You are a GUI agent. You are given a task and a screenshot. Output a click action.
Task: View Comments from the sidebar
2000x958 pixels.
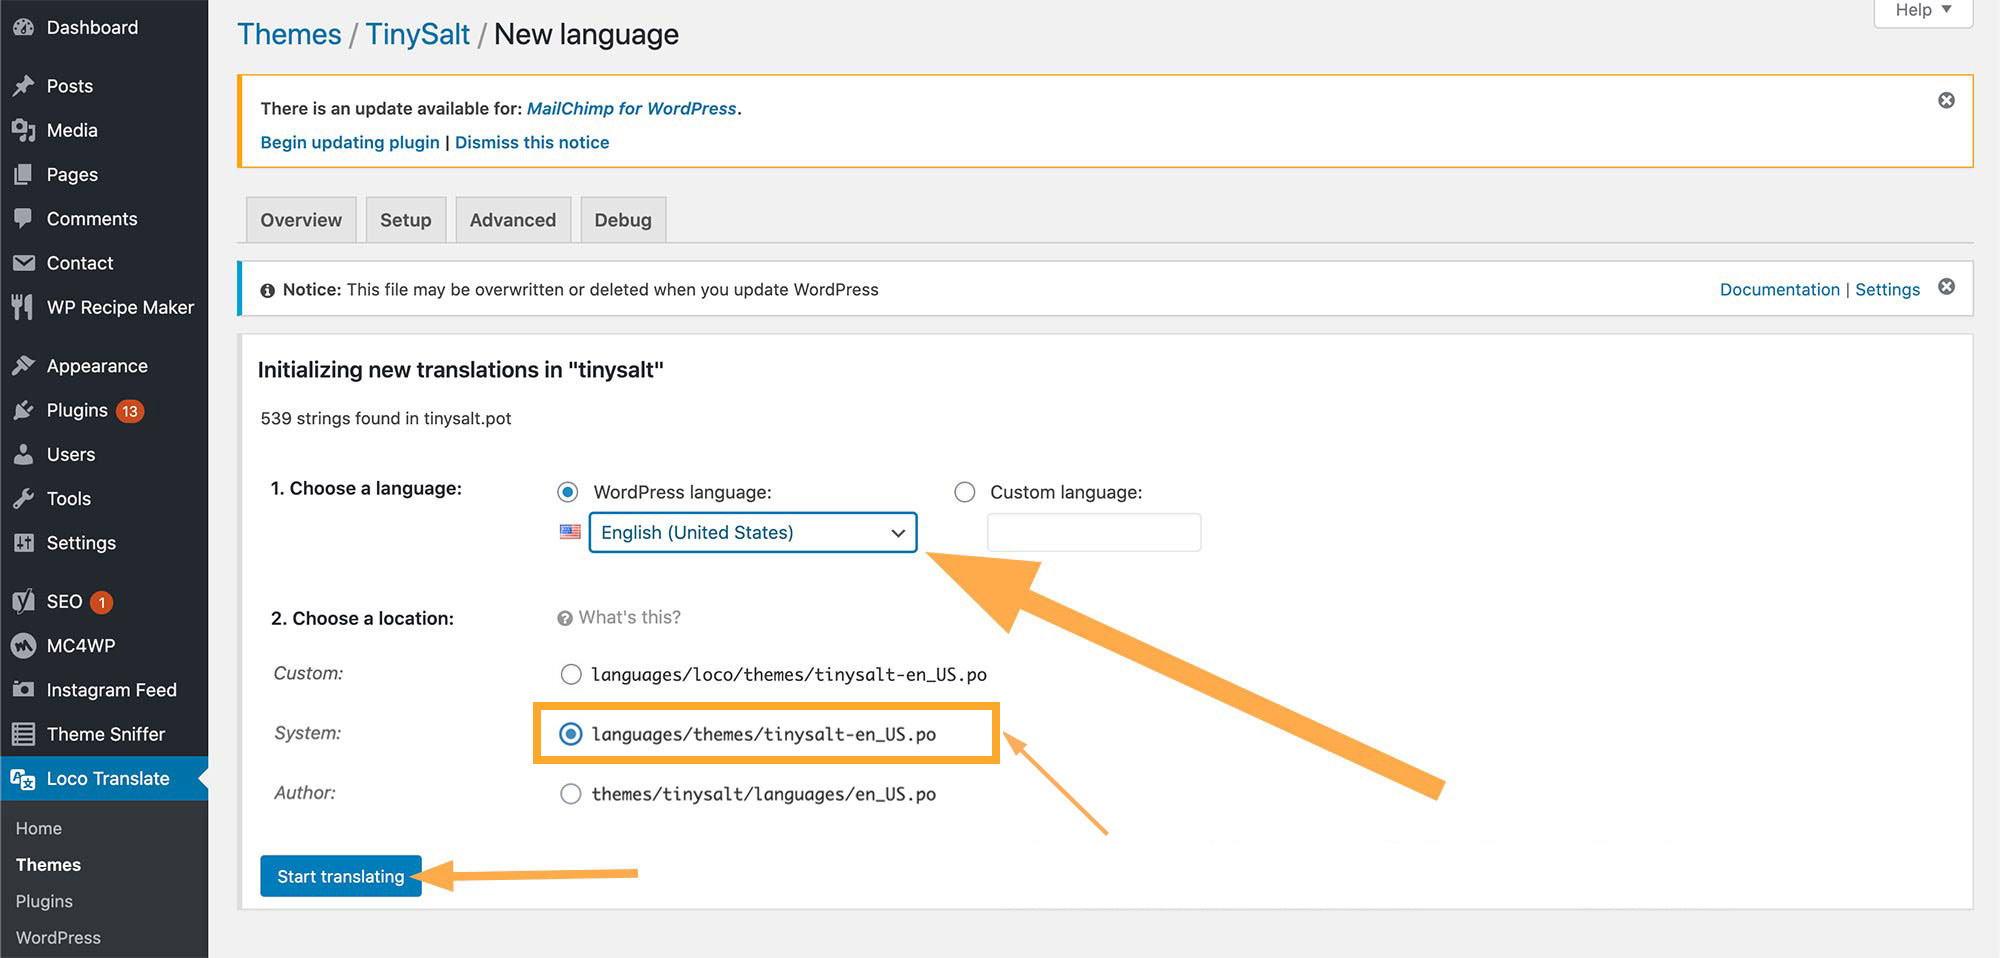[91, 218]
